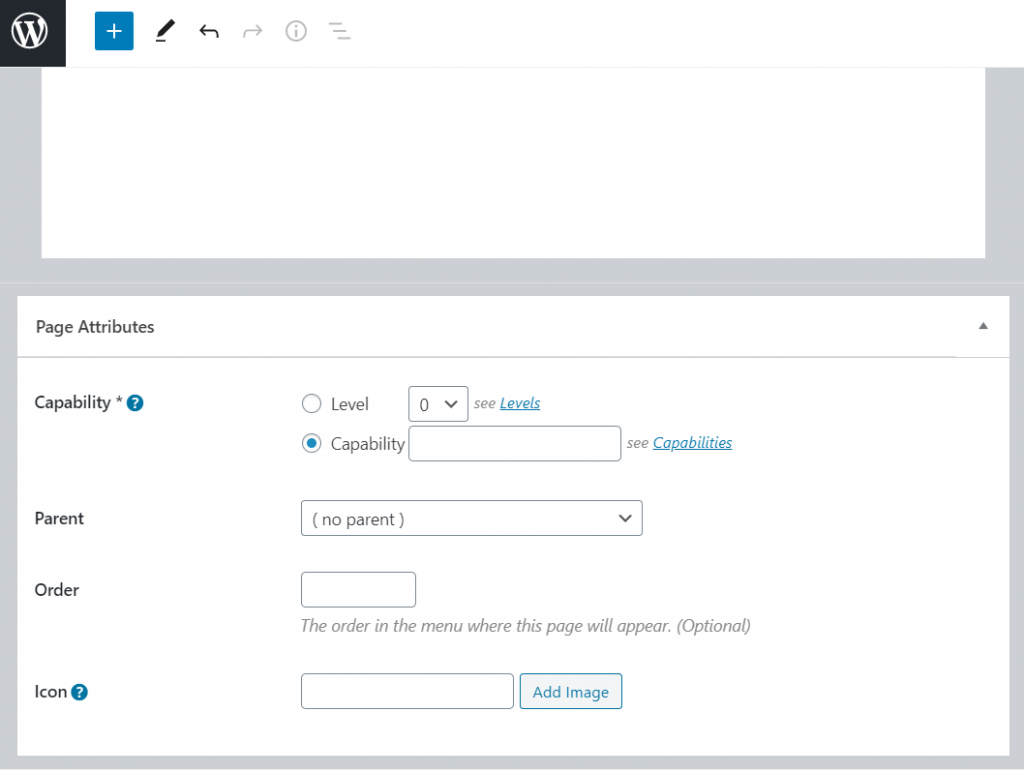Undo the last change
The height and width of the screenshot is (771, 1024).
point(209,31)
